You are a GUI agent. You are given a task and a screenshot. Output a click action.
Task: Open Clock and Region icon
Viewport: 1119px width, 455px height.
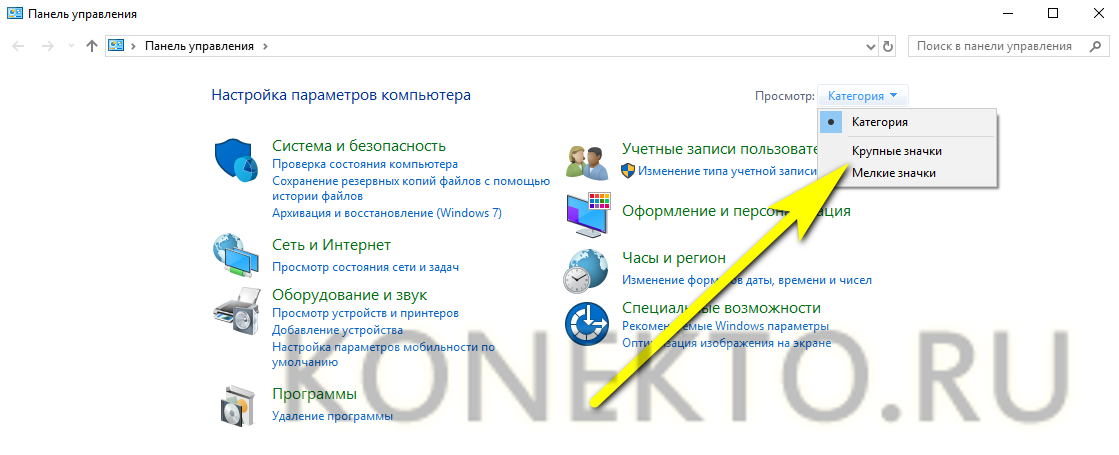[586, 269]
